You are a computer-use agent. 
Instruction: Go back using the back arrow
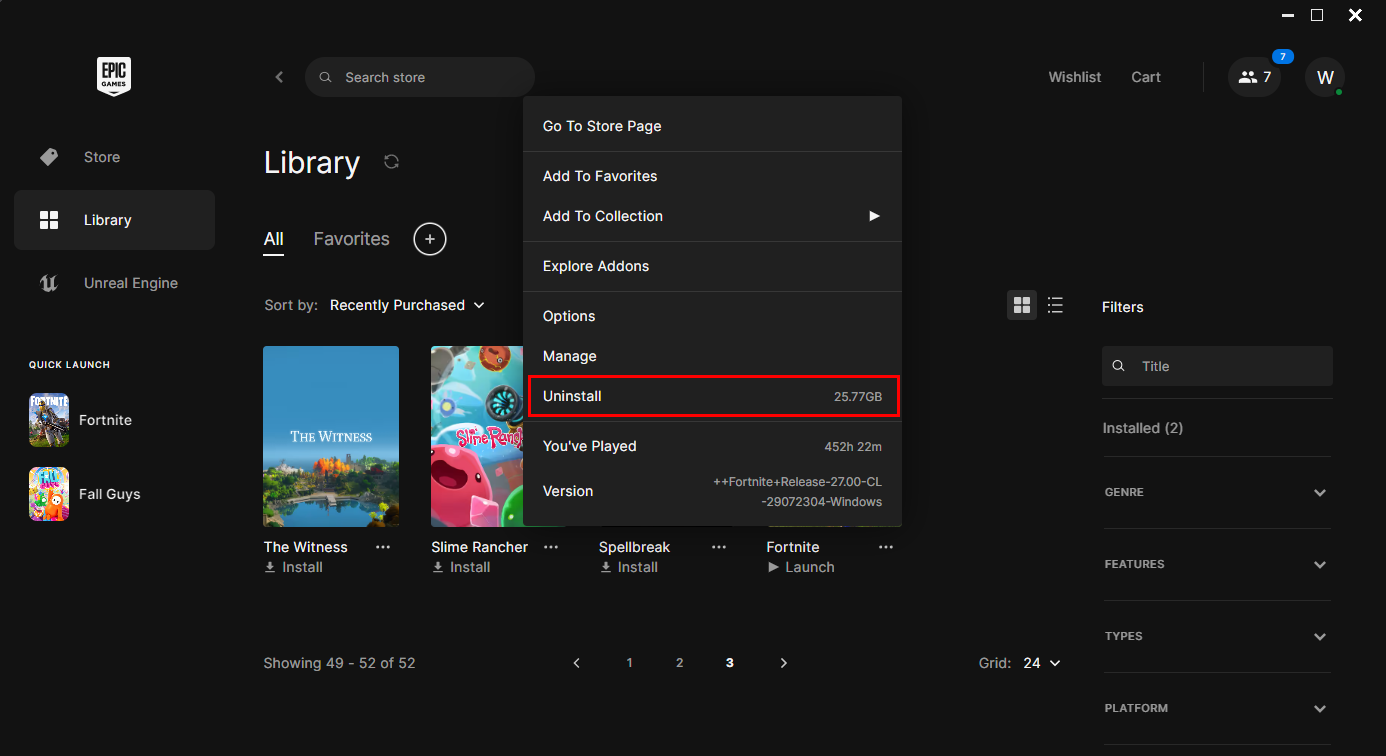(279, 77)
